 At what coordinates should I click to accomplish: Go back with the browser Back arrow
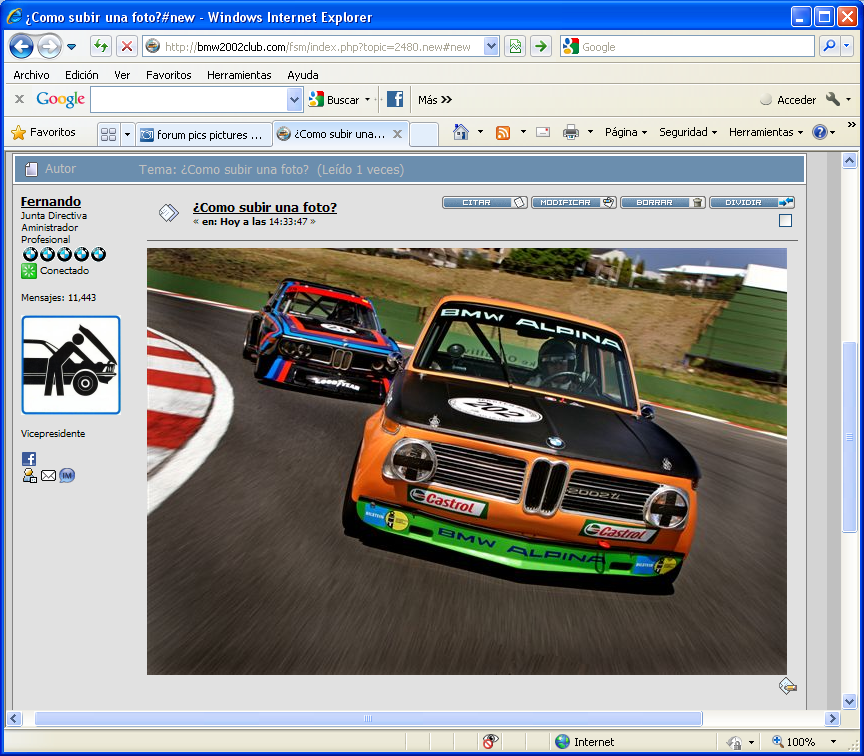point(21,47)
